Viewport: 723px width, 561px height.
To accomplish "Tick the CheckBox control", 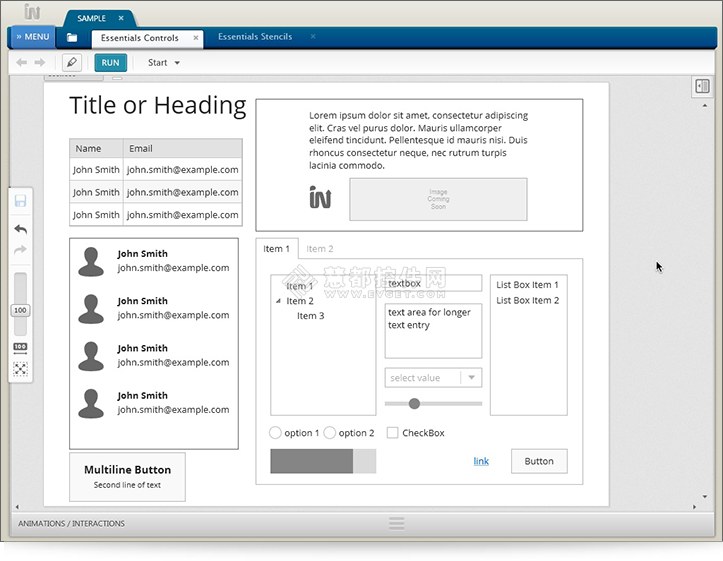I will [x=392, y=432].
